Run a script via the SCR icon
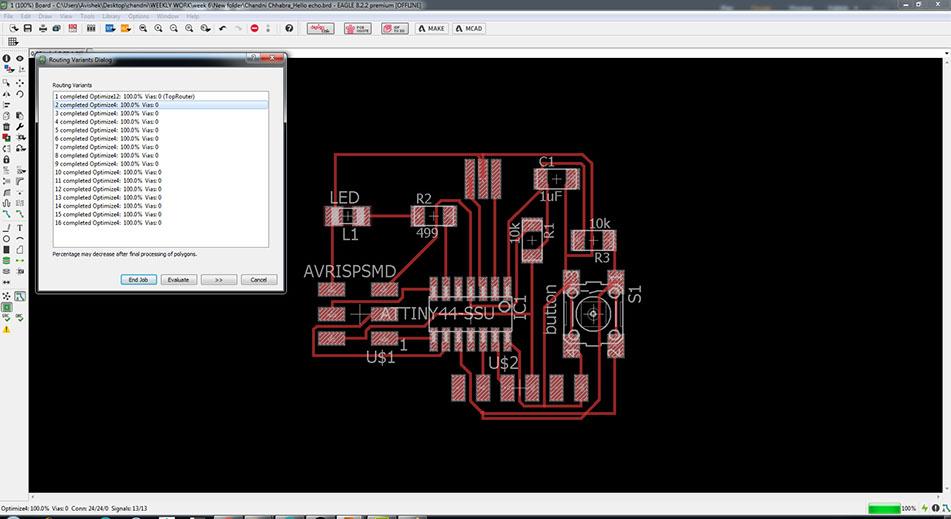 [110, 28]
